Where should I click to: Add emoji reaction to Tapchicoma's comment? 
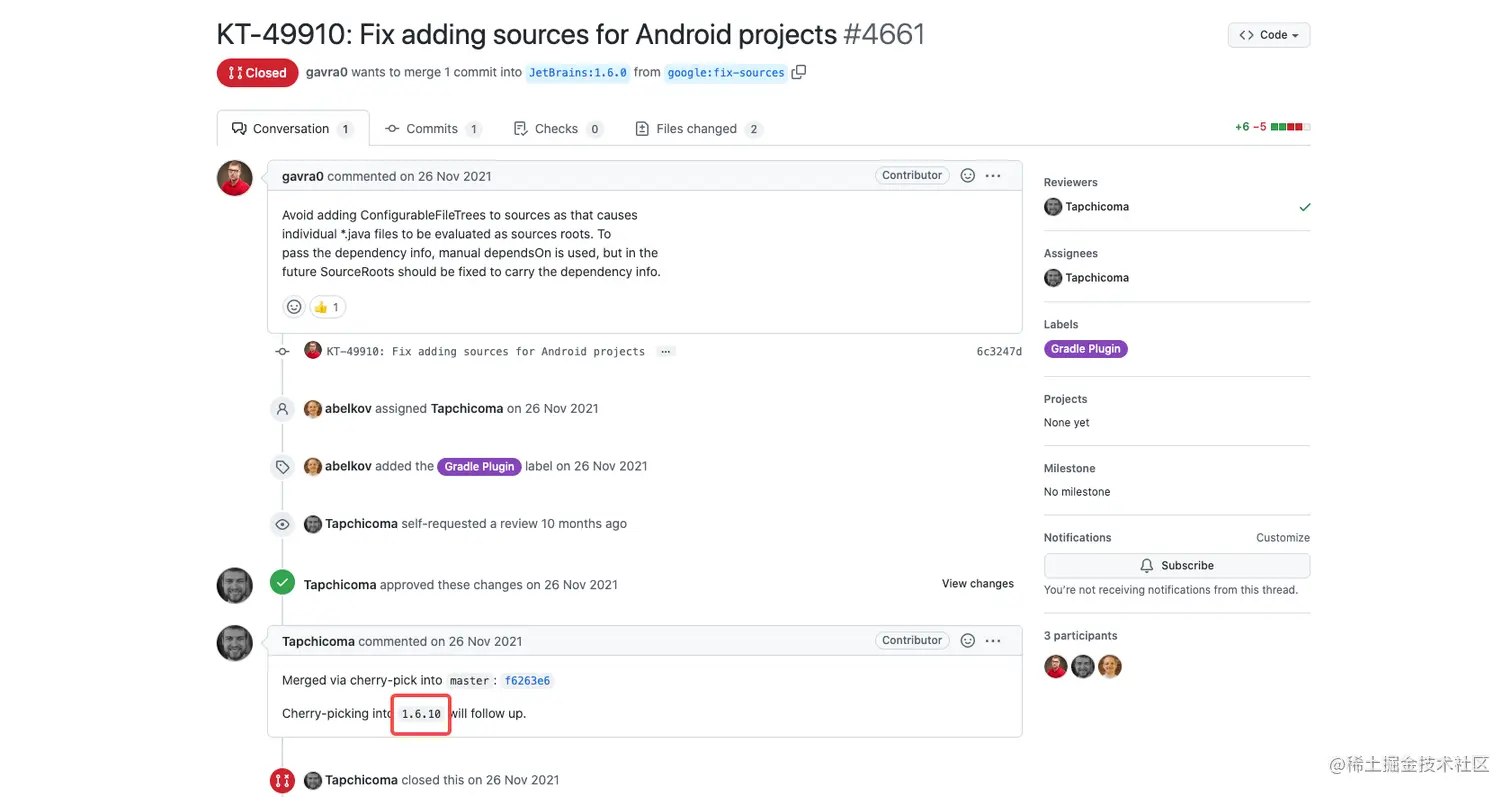967,640
